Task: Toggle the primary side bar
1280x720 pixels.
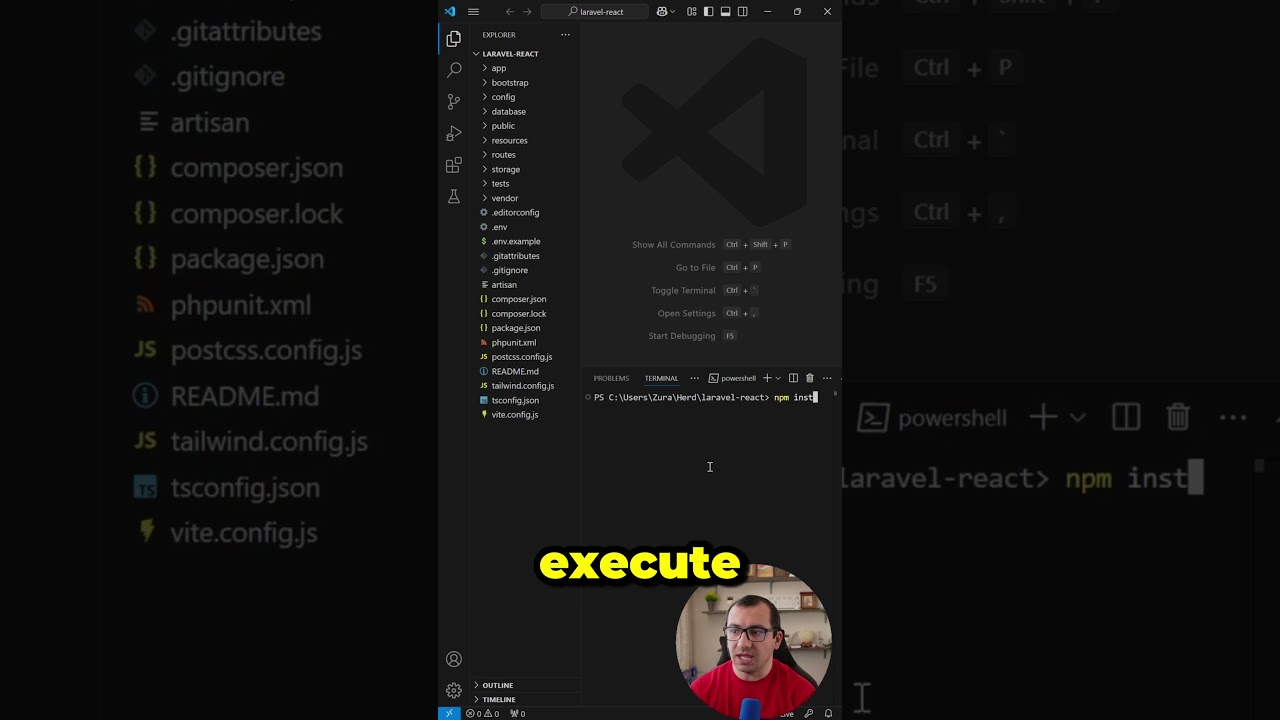Action: (708, 12)
